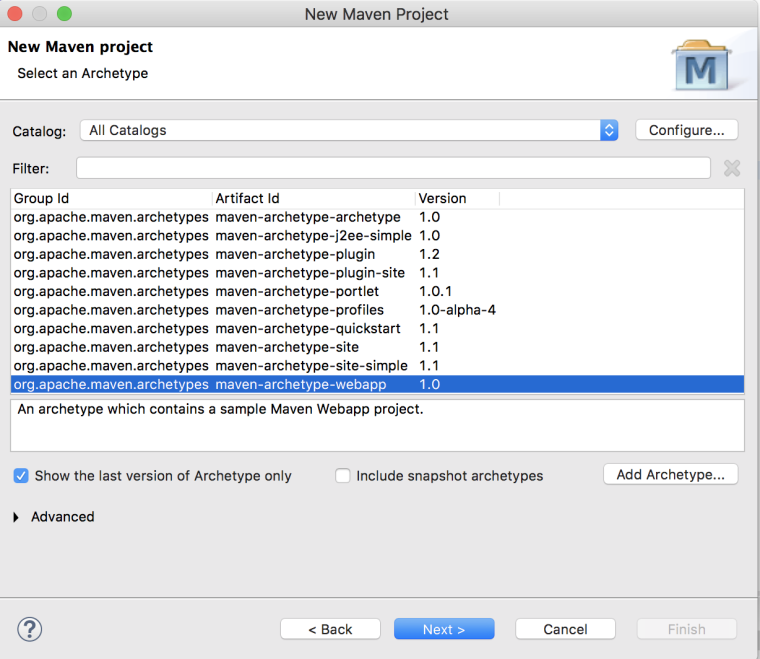The width and height of the screenshot is (760, 659).
Task: Enable Include snapshot archetypes checkbox
Action: click(343, 476)
